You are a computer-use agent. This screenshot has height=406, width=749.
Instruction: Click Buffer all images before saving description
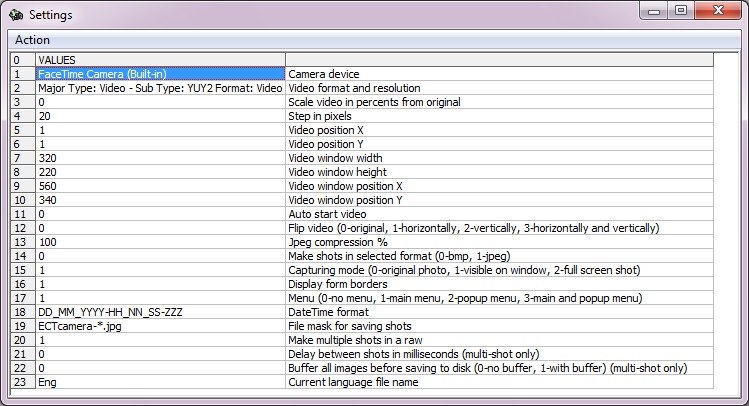point(499,368)
